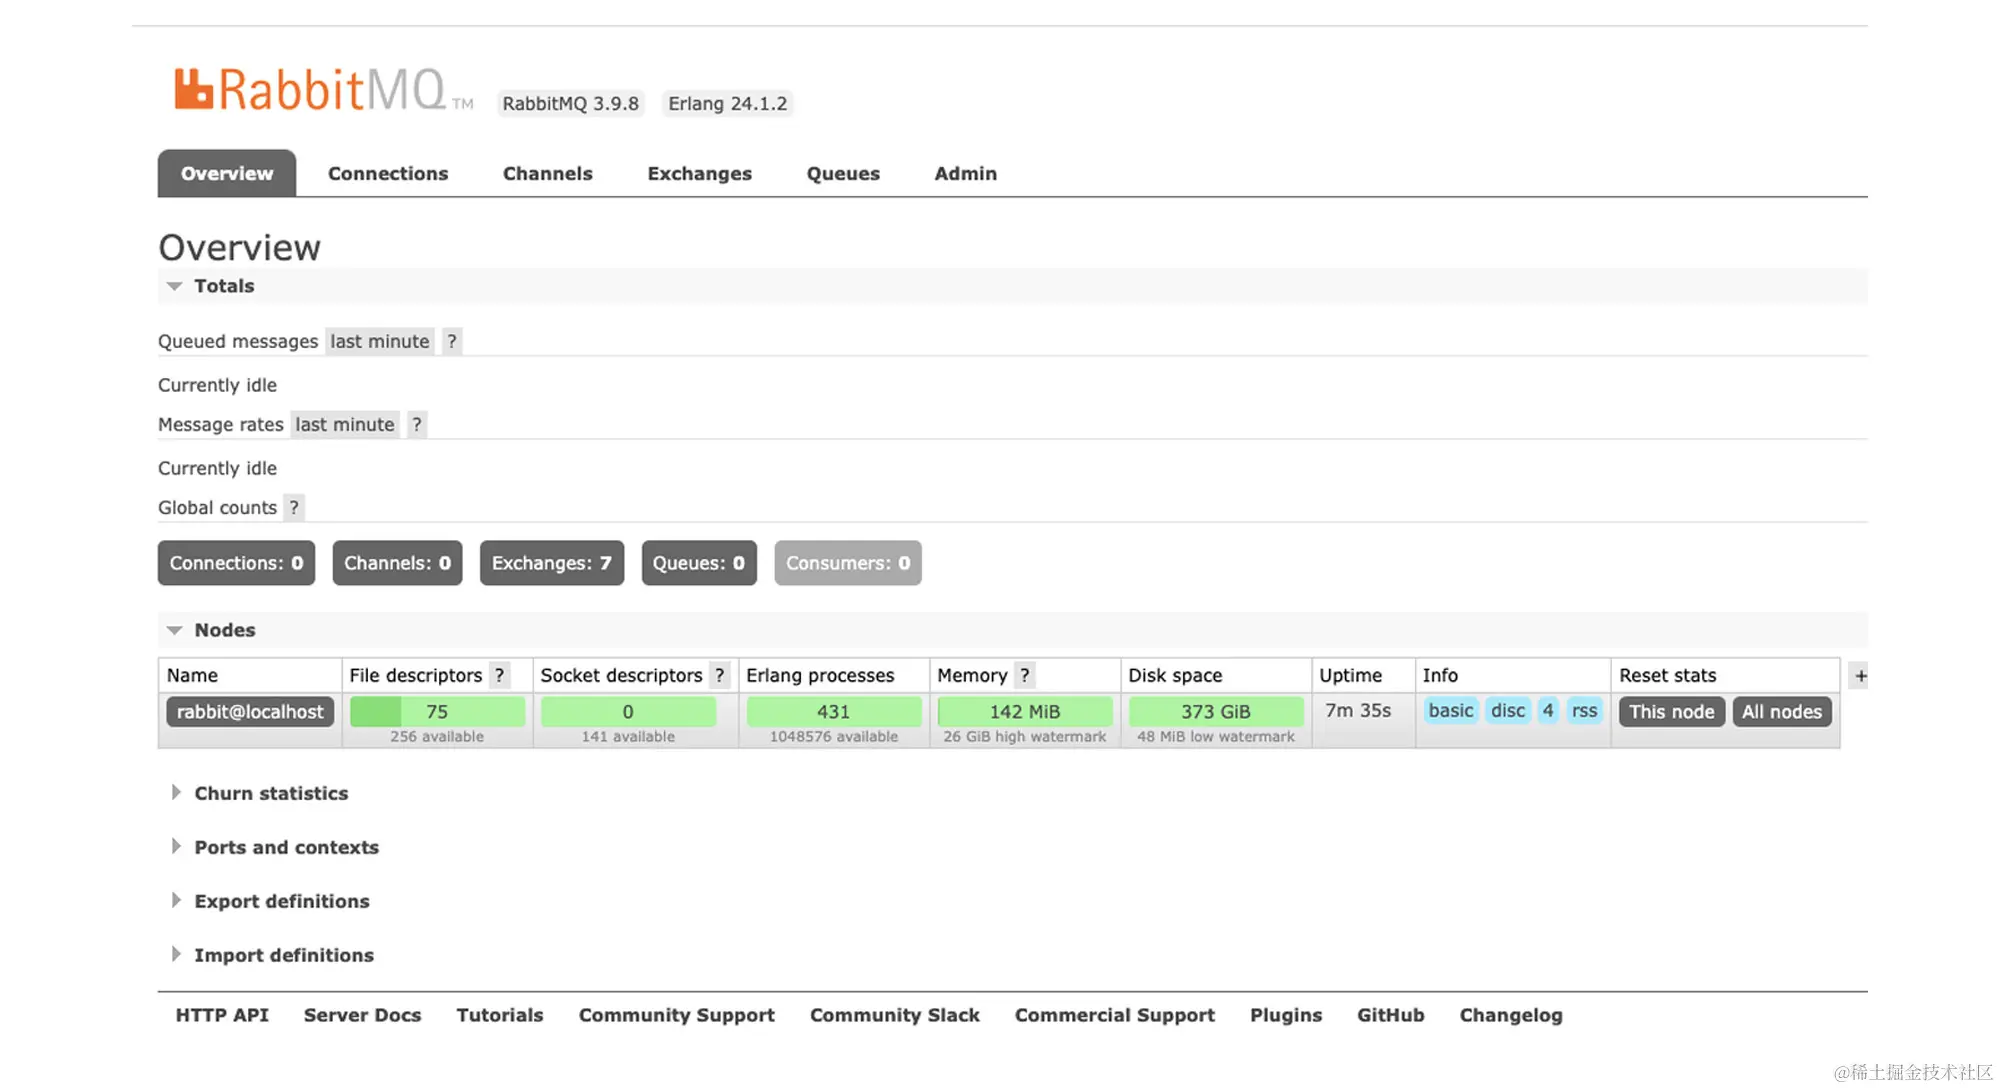
Task: Click the RabbitMQ logo
Action: pos(310,90)
